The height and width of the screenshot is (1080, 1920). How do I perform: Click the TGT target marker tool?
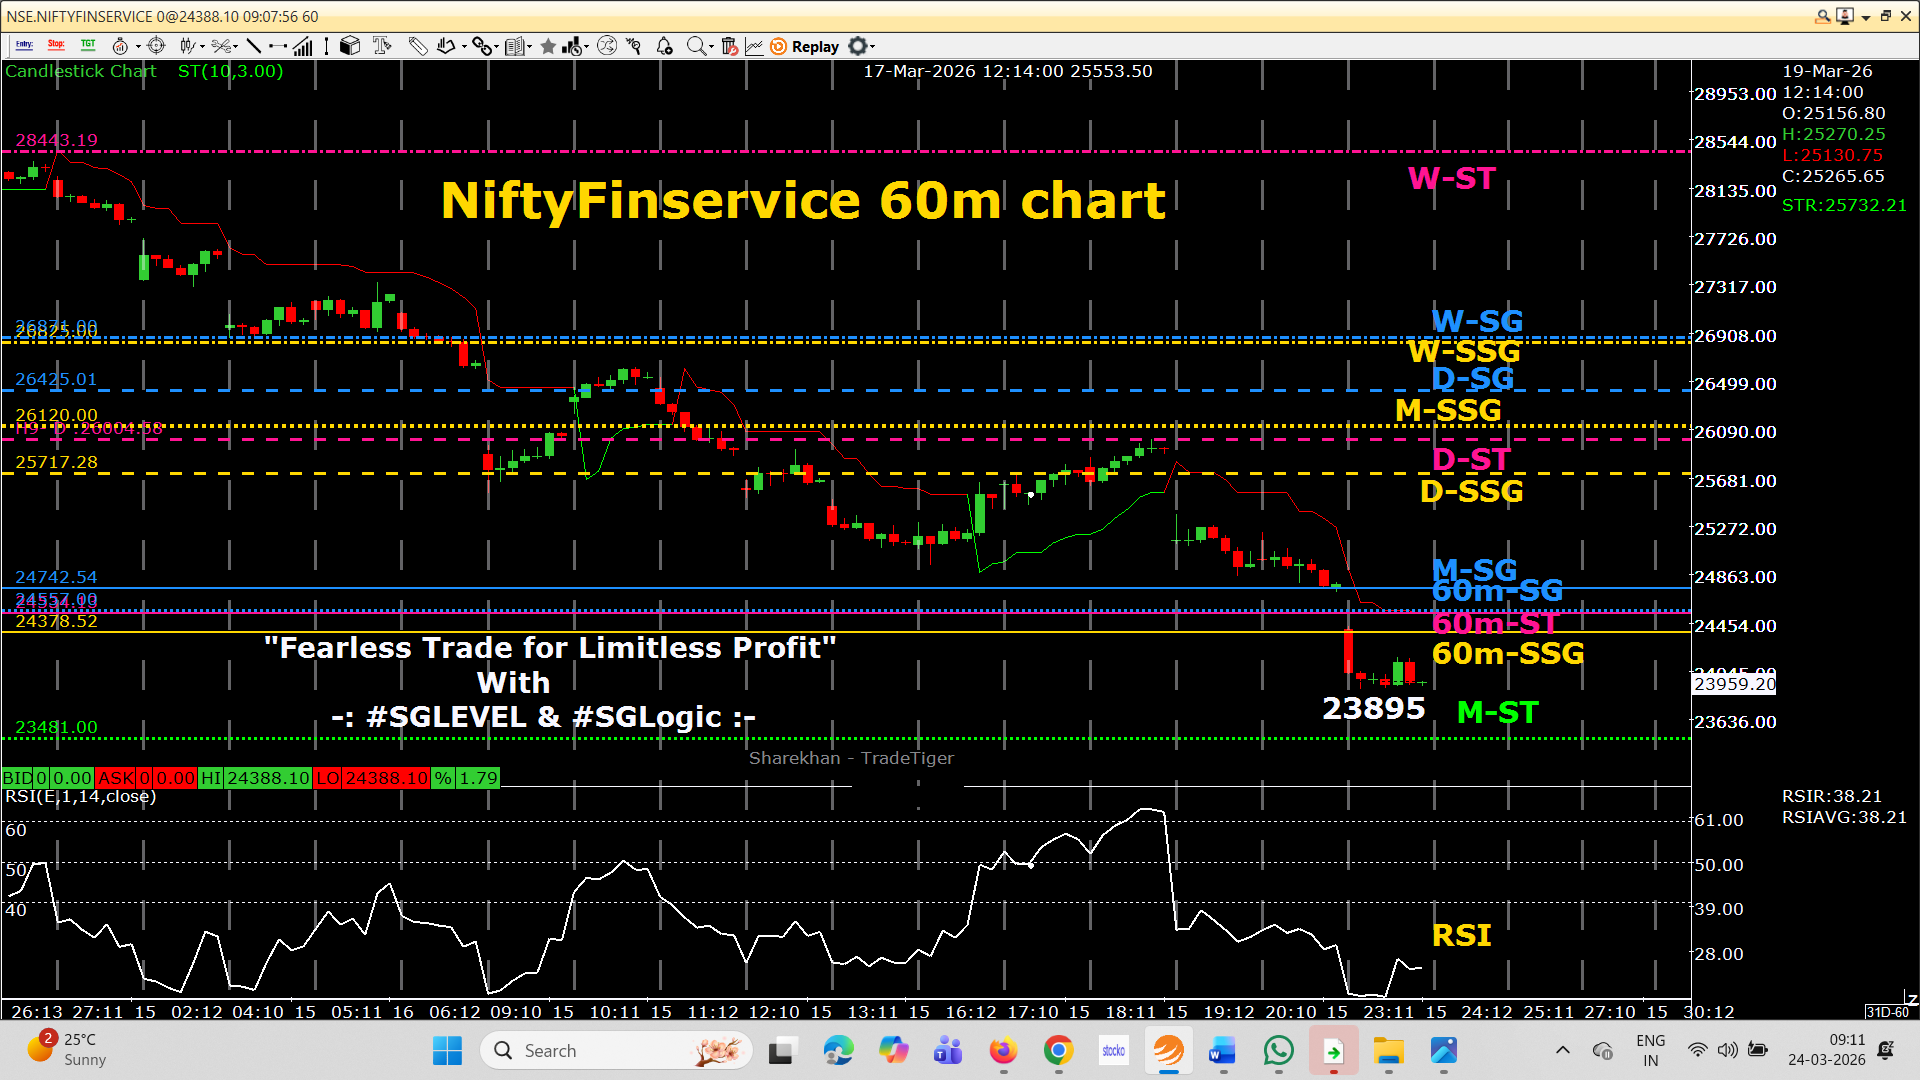click(x=88, y=46)
